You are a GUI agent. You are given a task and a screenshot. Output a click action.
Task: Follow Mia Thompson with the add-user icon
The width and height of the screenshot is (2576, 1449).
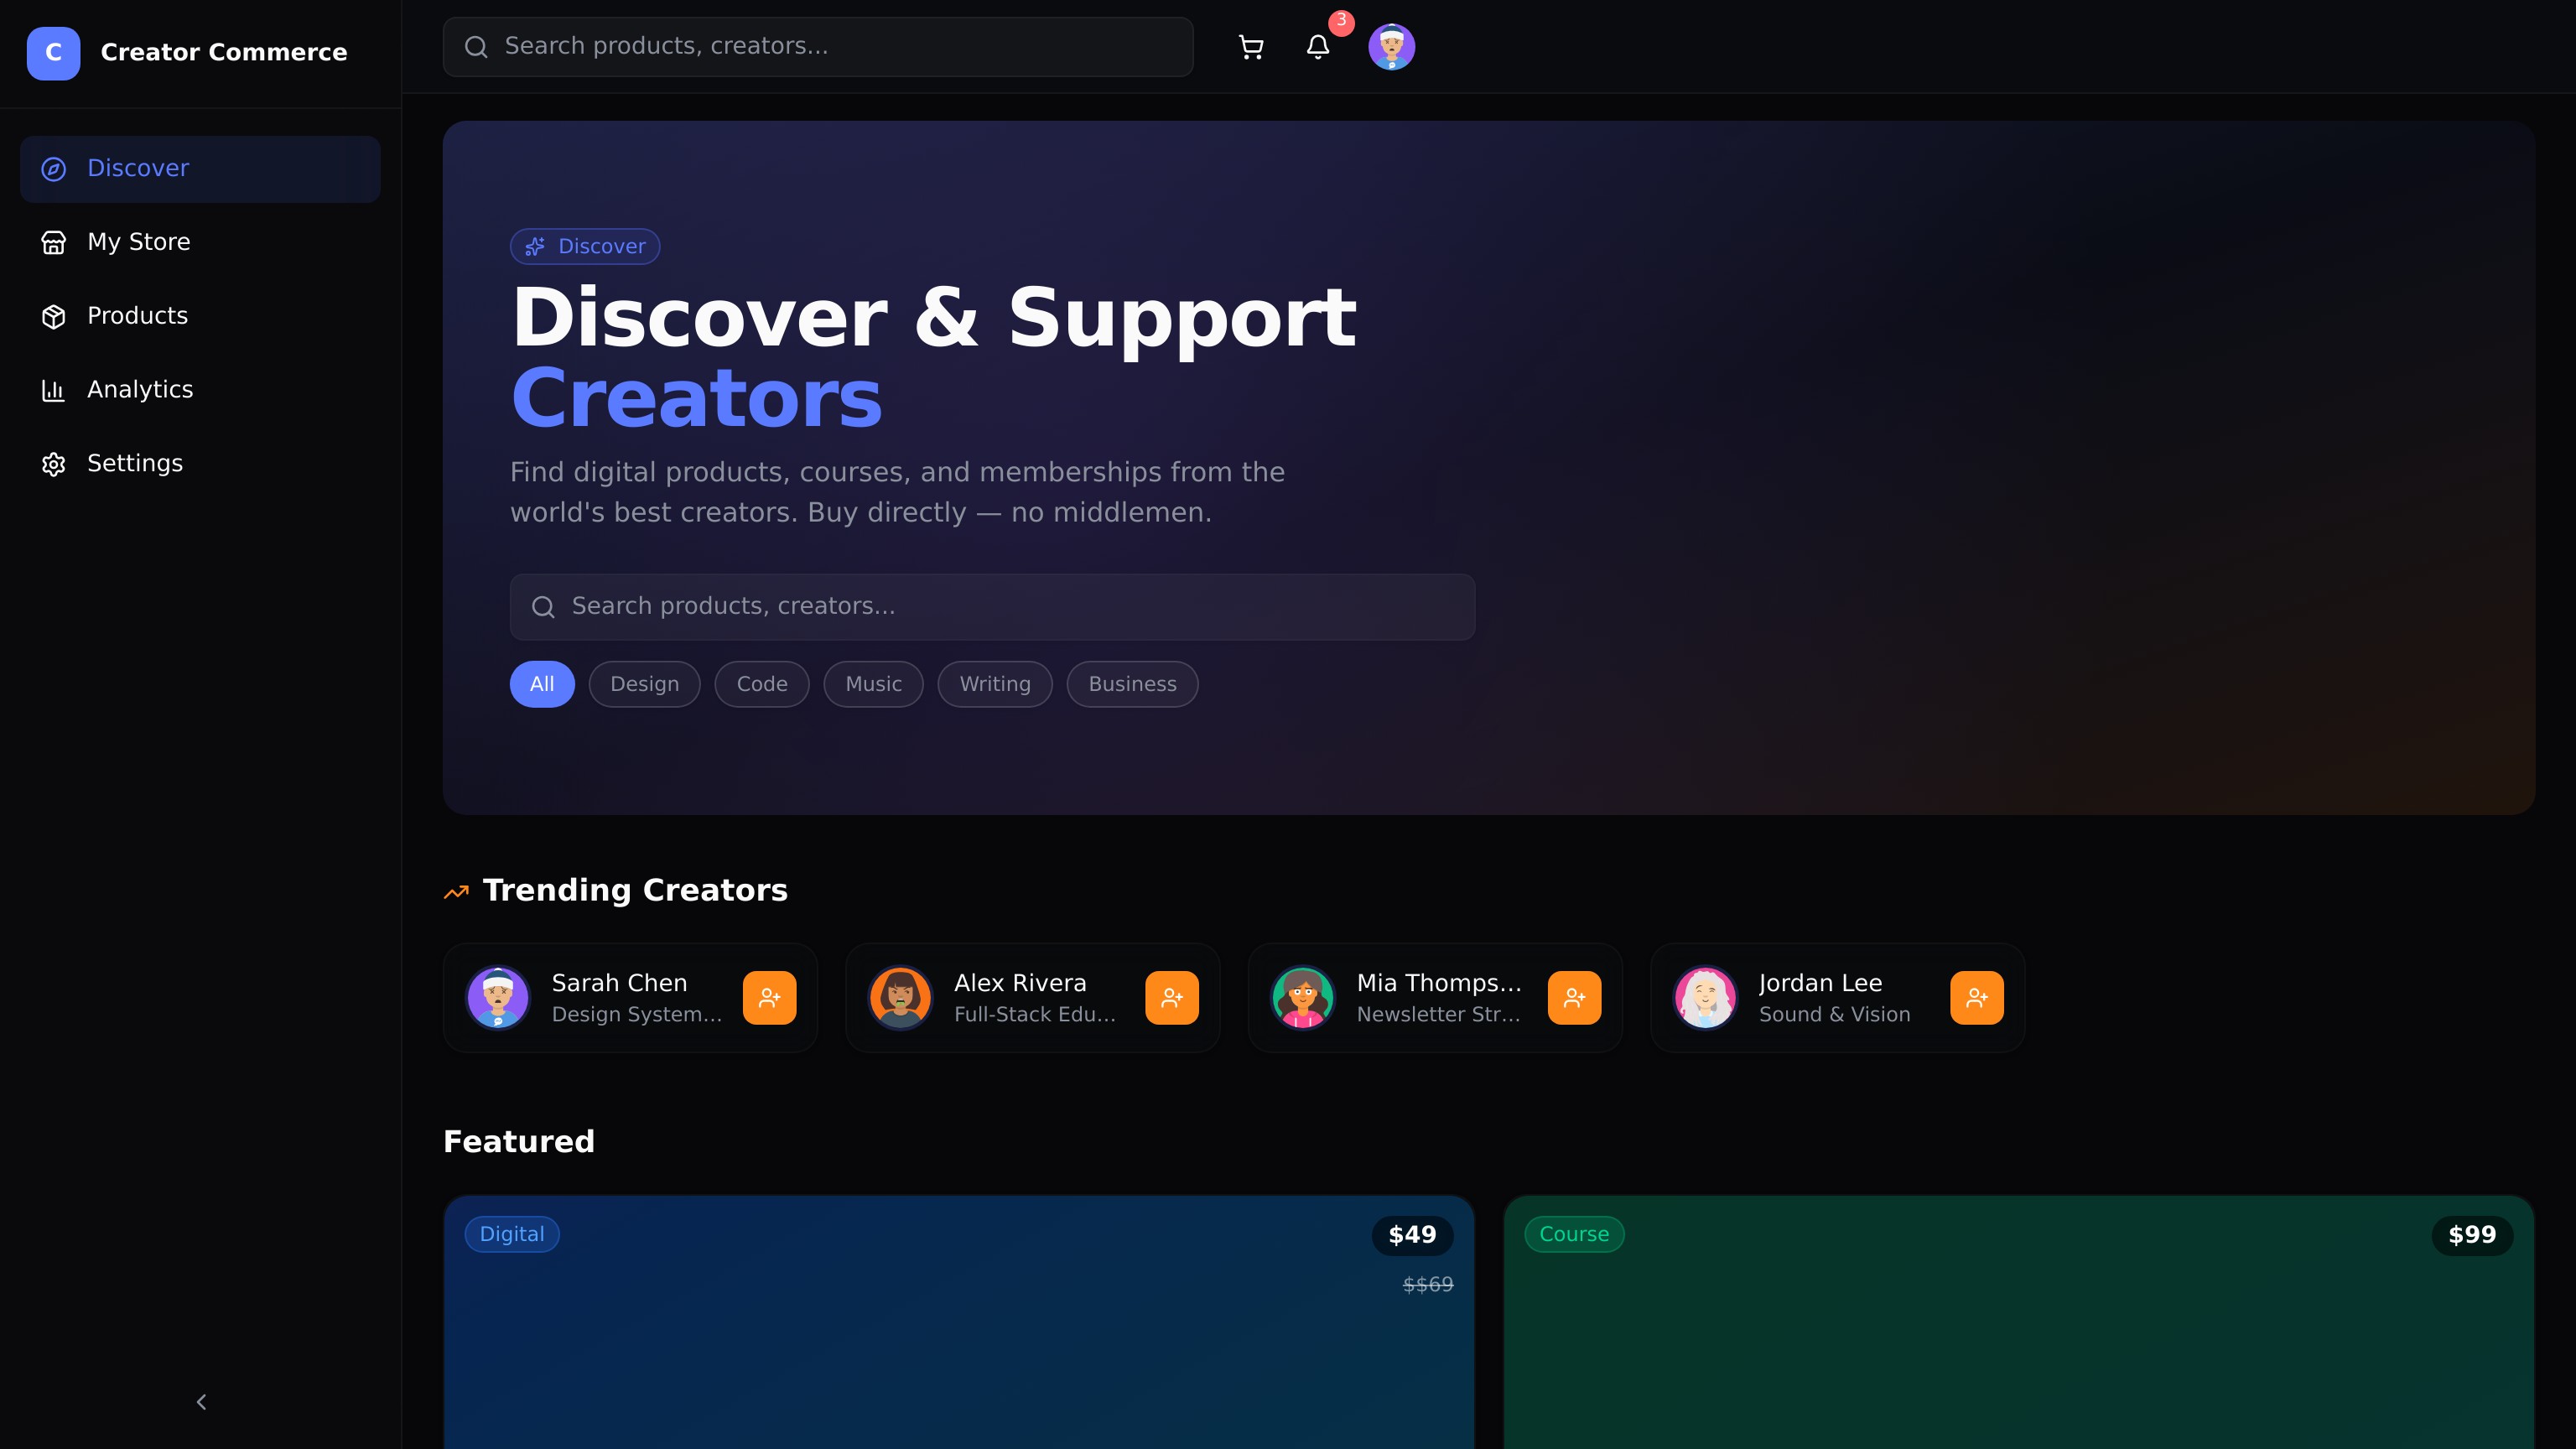click(1574, 997)
